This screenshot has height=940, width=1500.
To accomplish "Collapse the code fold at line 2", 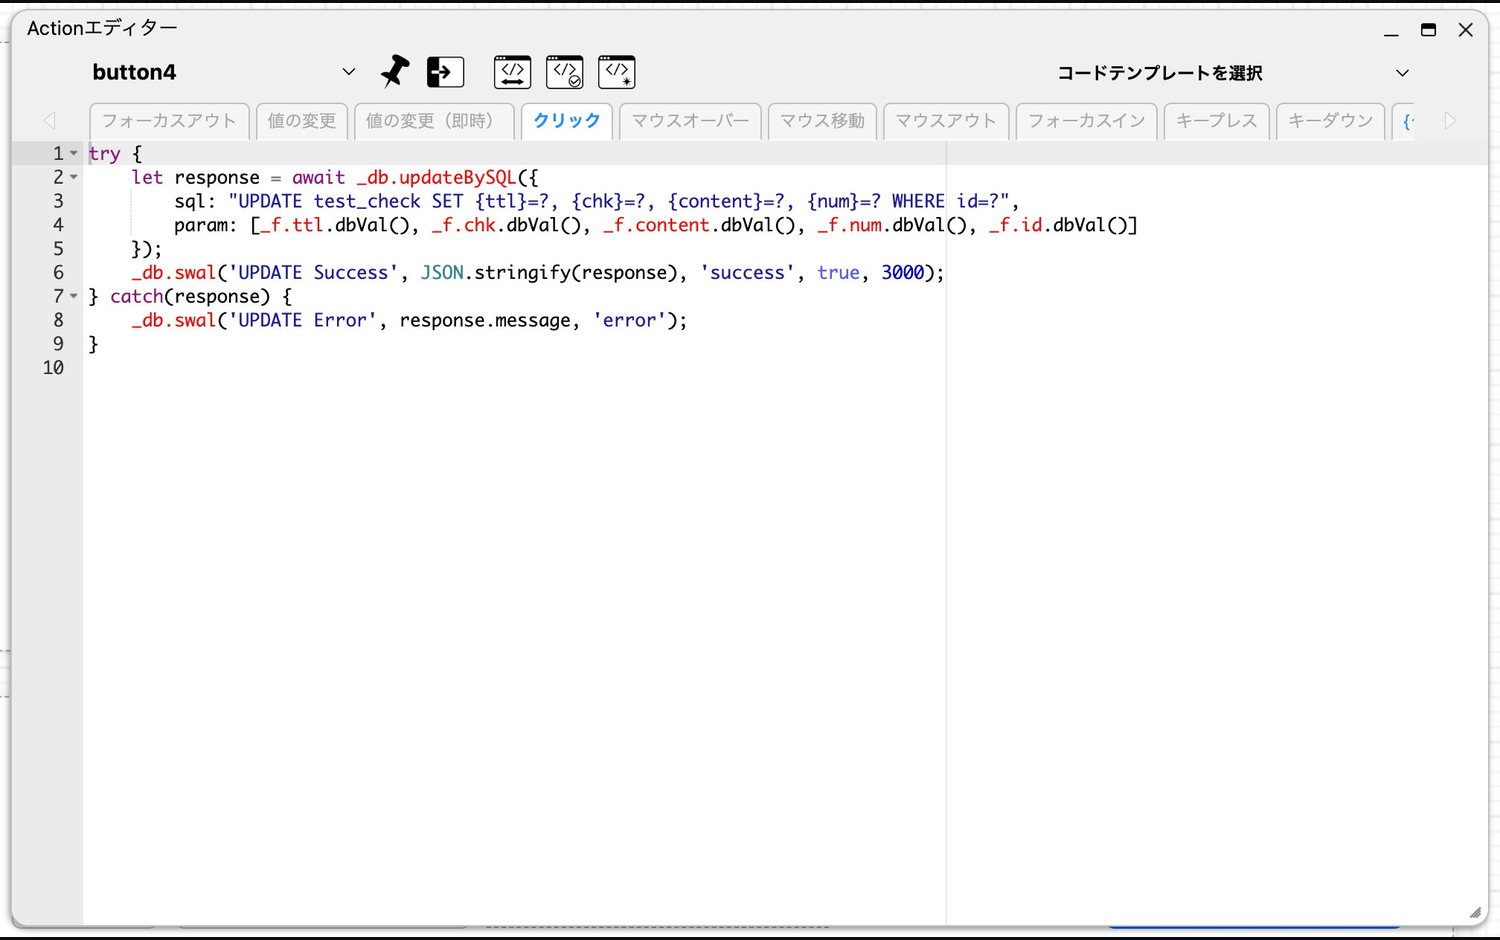I will click(74, 177).
